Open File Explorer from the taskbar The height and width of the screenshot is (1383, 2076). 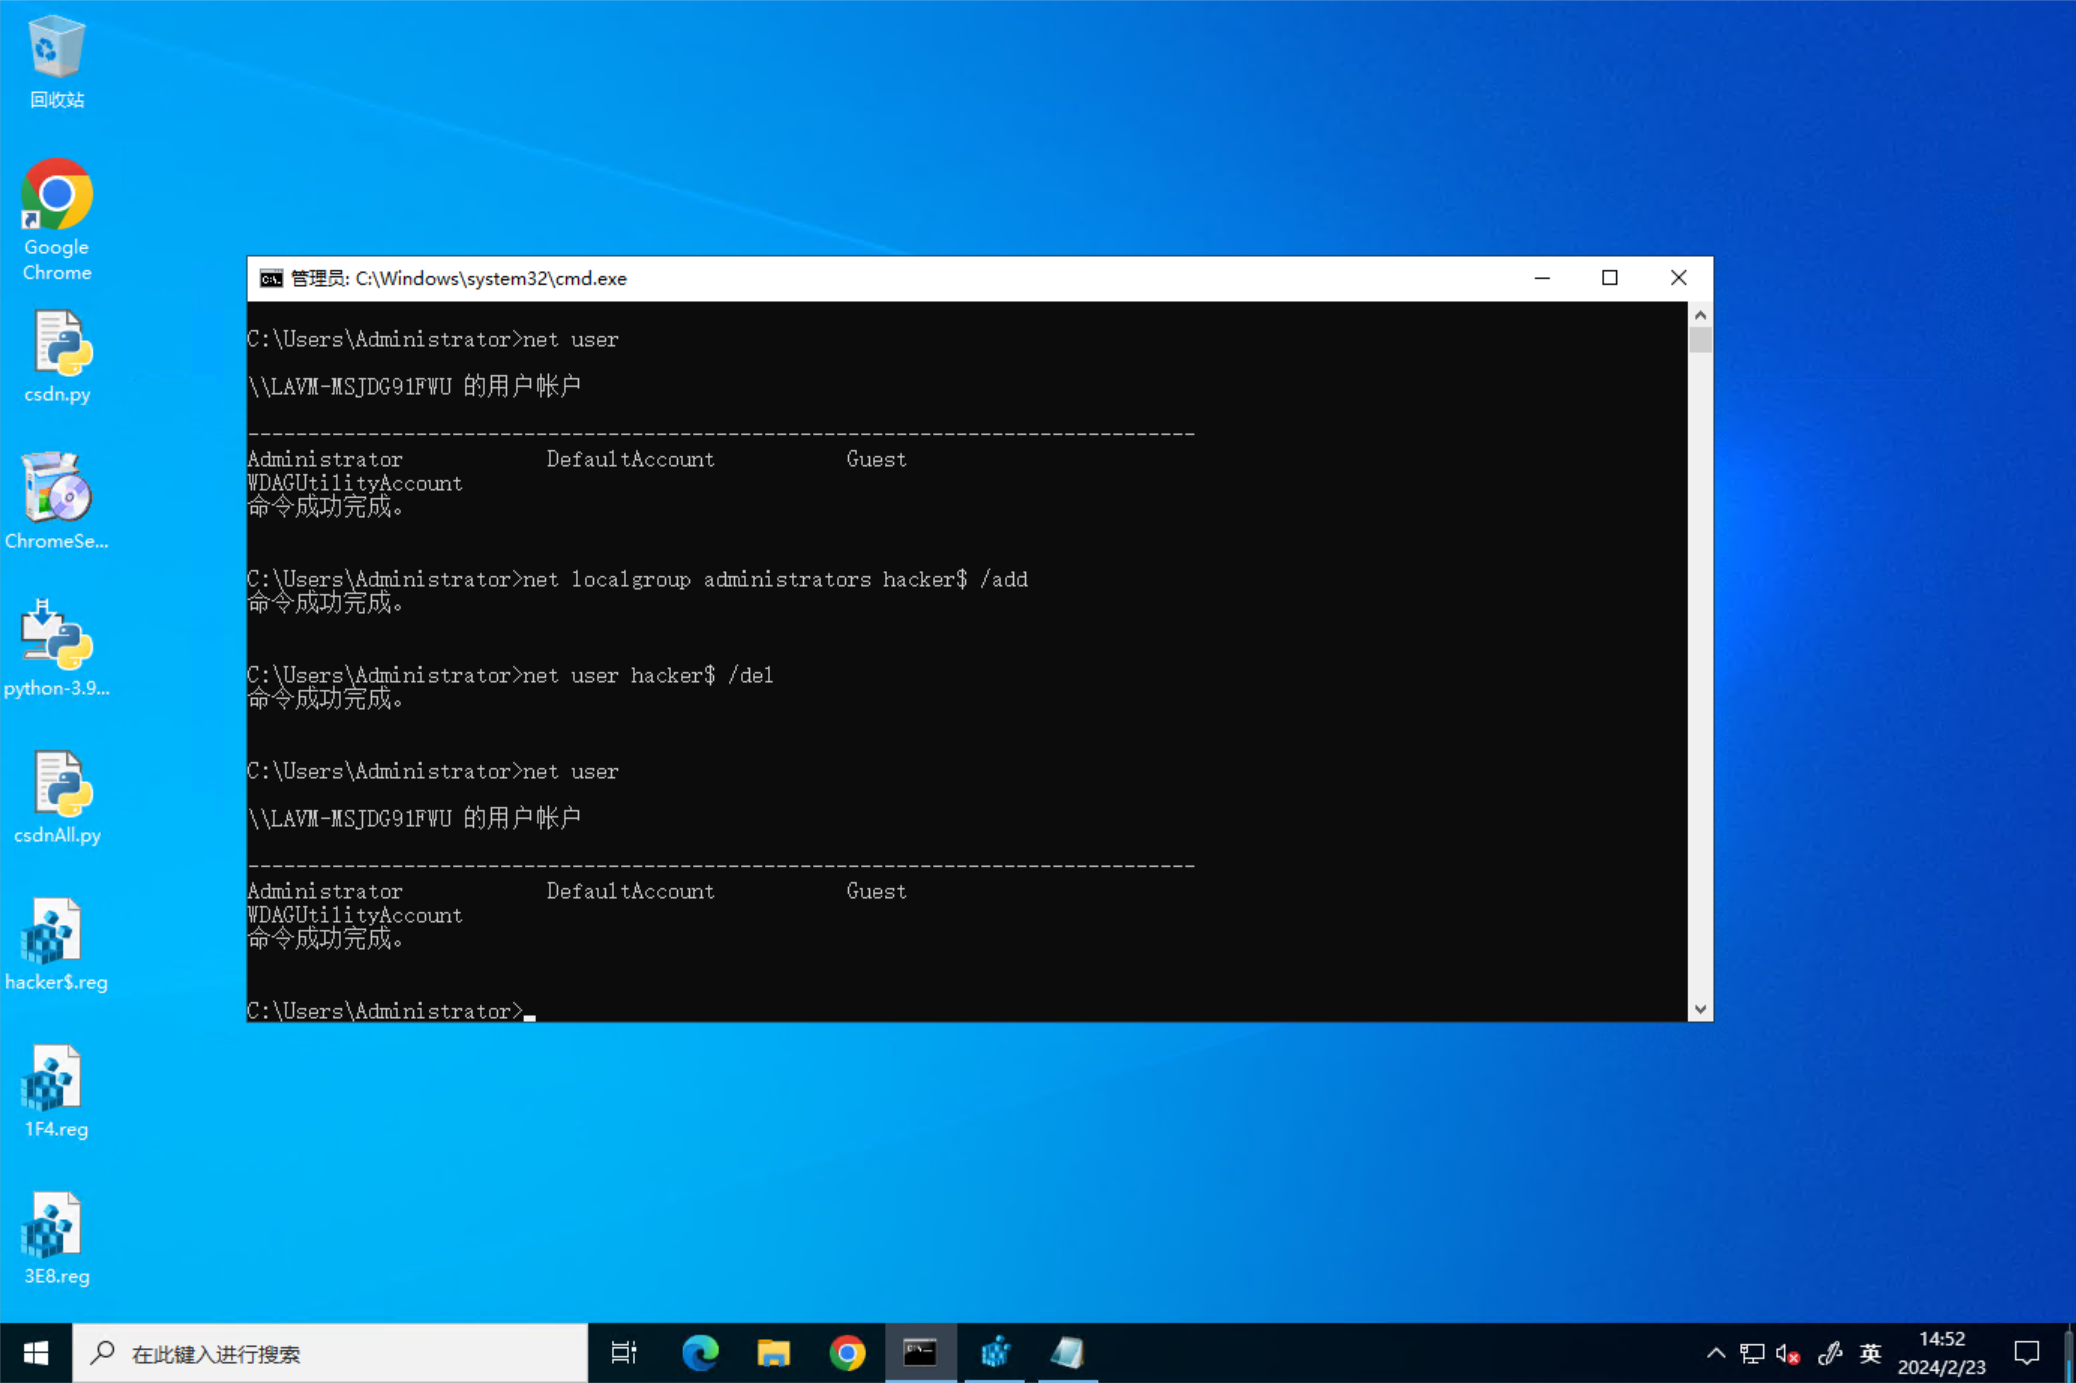coord(773,1353)
